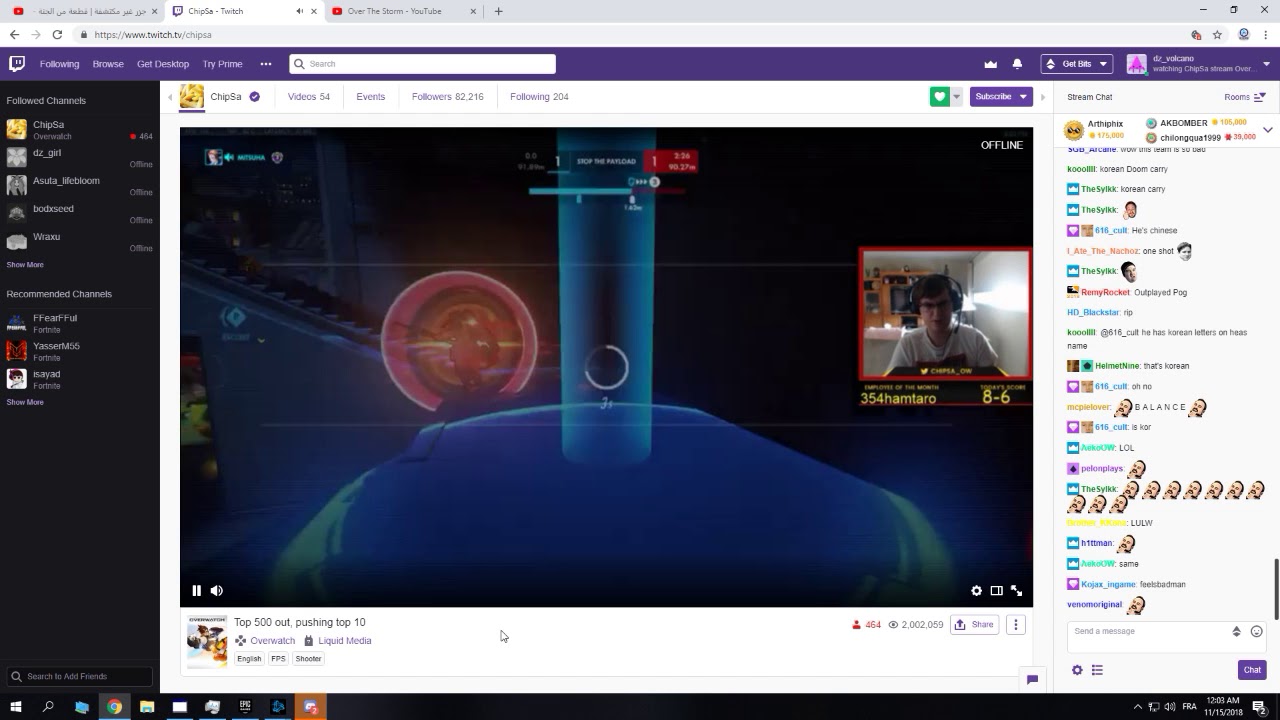
Task: Open the Following 204 tab
Action: (539, 97)
